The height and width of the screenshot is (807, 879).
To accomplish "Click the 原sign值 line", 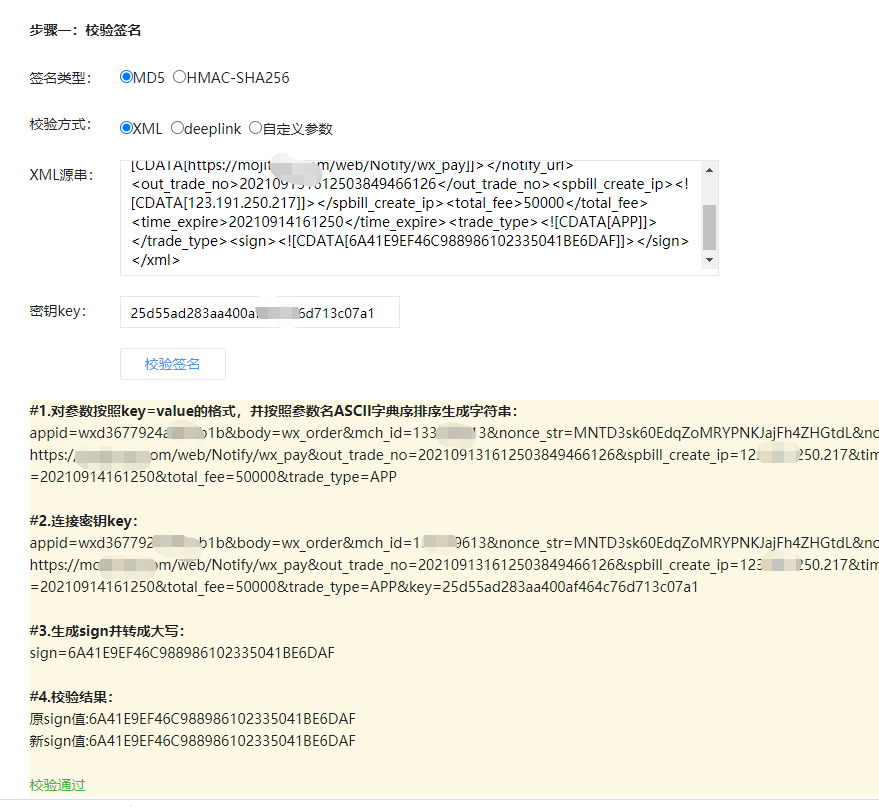I will pos(192,719).
